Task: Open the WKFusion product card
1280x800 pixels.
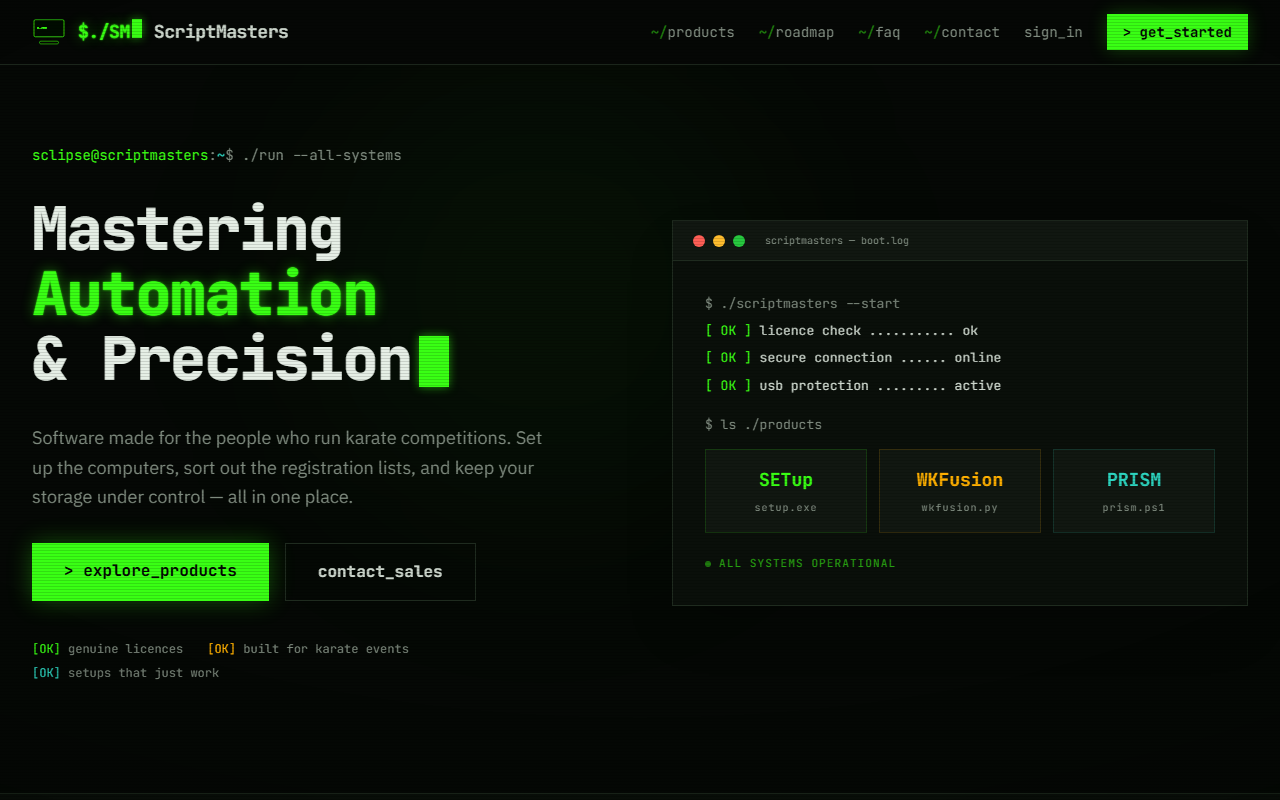Action: [x=960, y=491]
